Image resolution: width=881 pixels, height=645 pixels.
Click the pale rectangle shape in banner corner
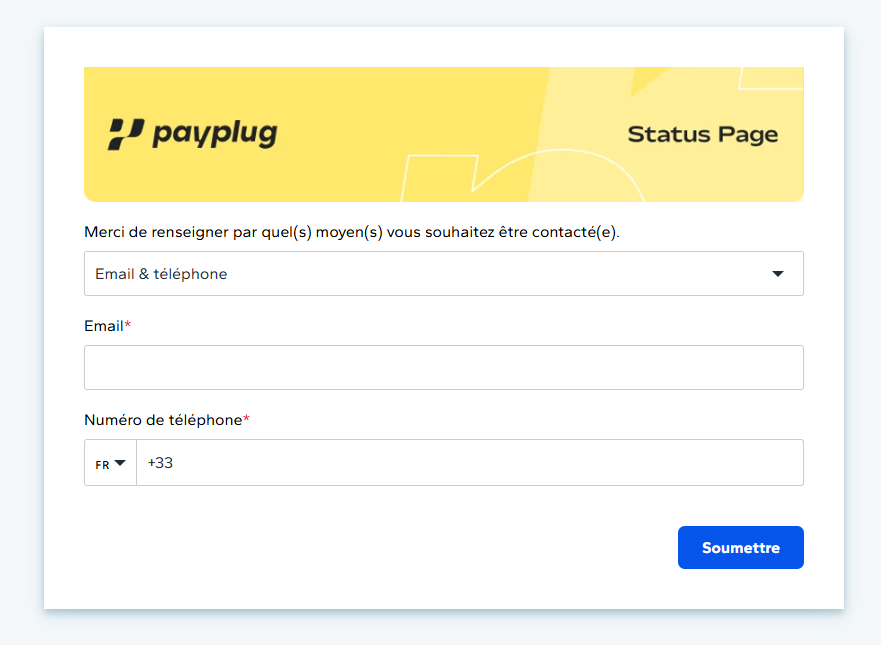click(x=770, y=78)
